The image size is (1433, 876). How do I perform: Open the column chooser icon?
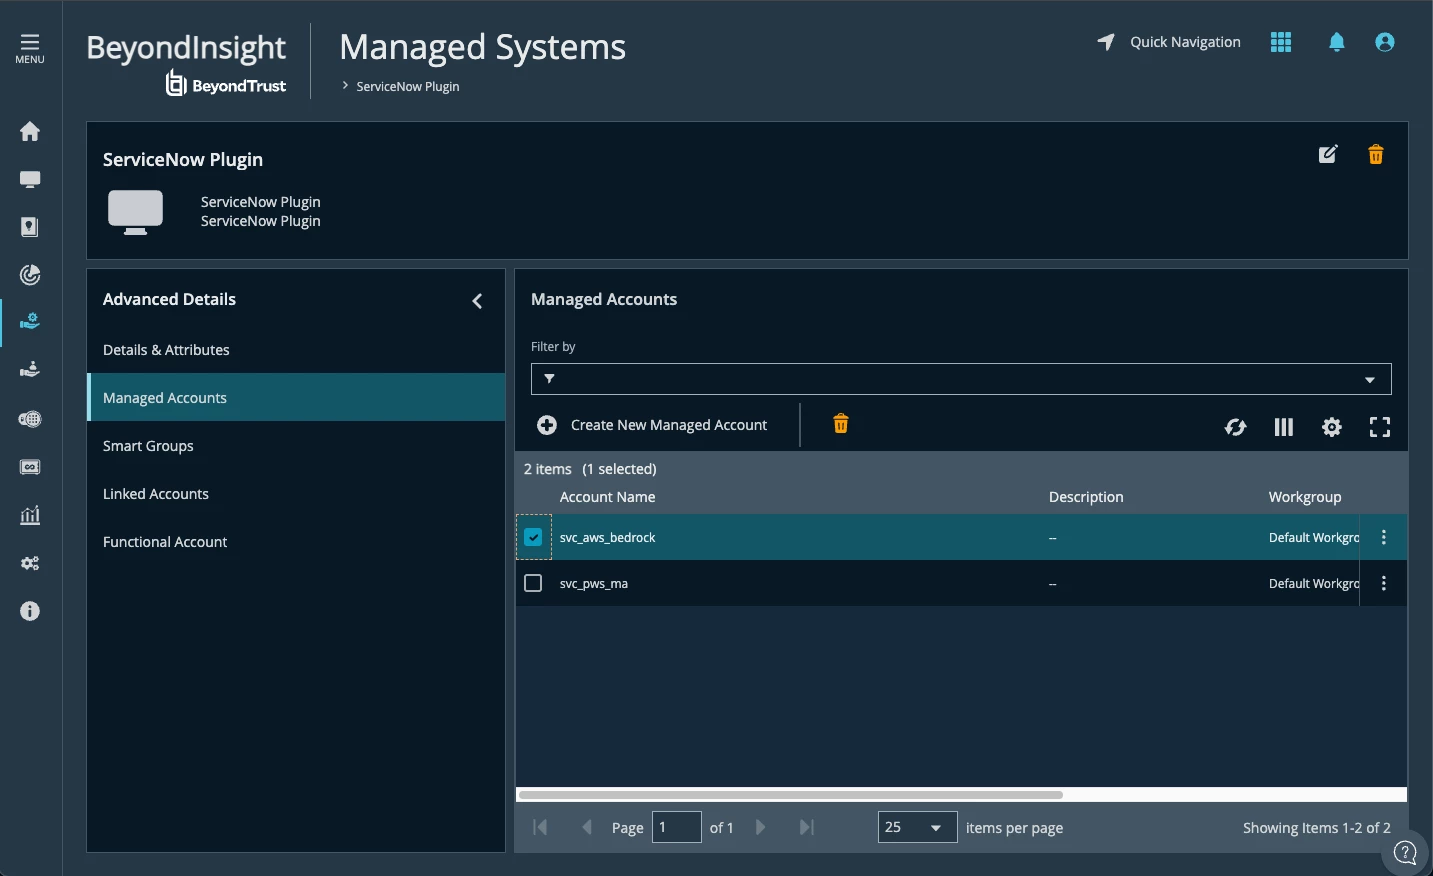(x=1284, y=427)
